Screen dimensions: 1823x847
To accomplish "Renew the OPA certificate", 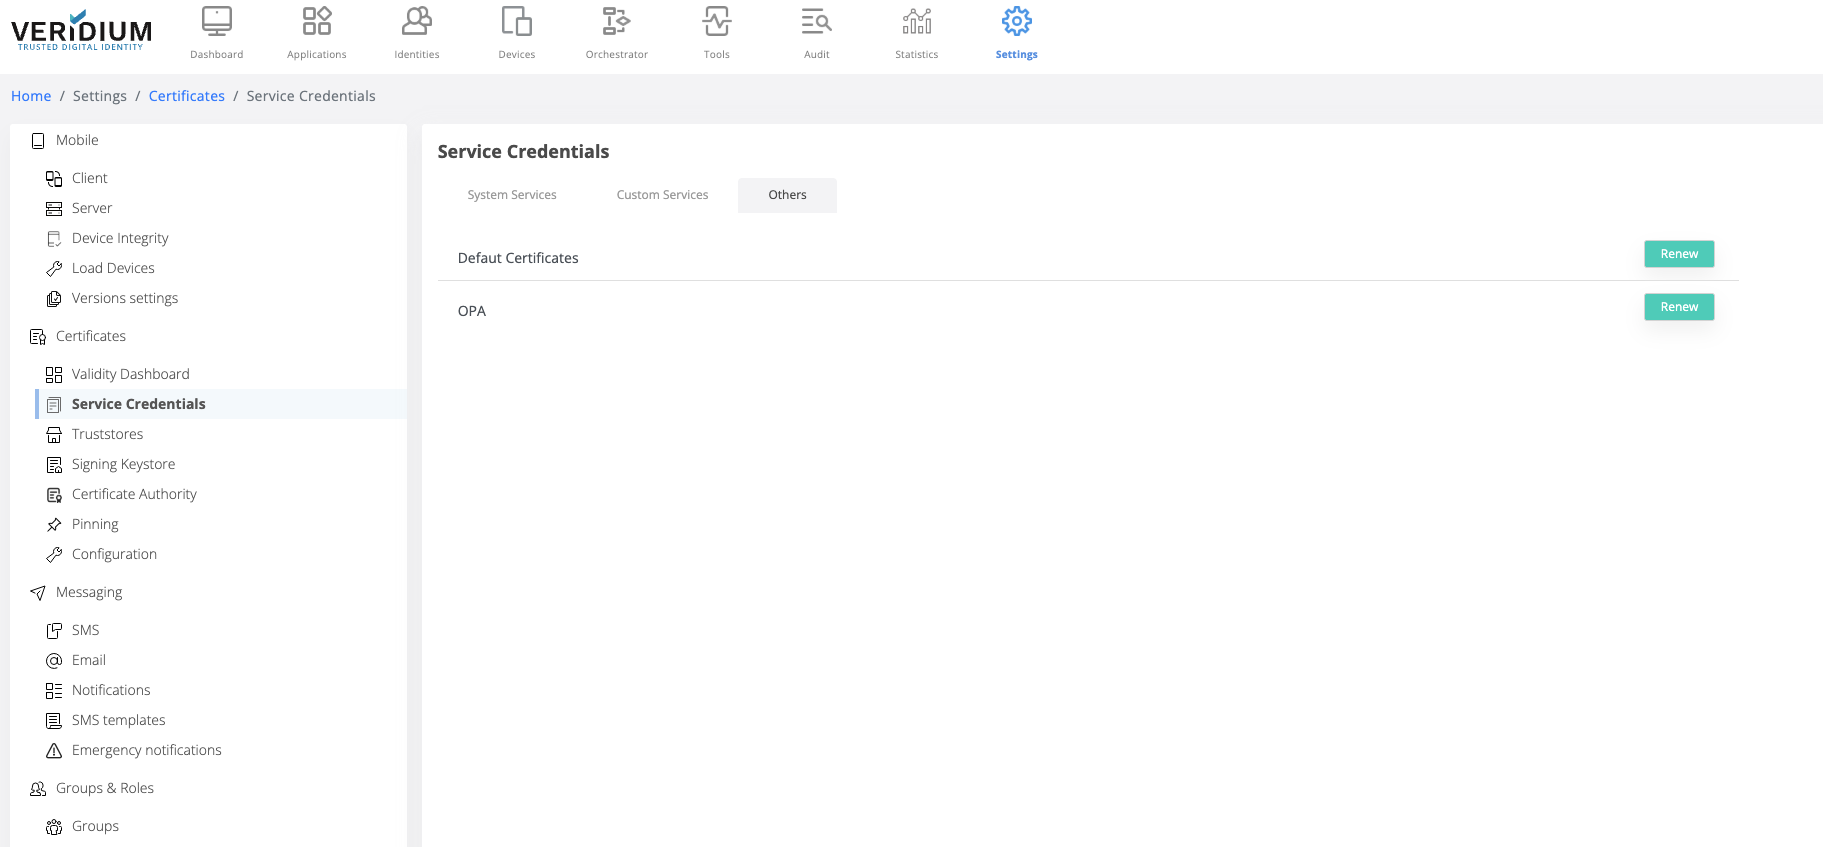I will (x=1678, y=307).
